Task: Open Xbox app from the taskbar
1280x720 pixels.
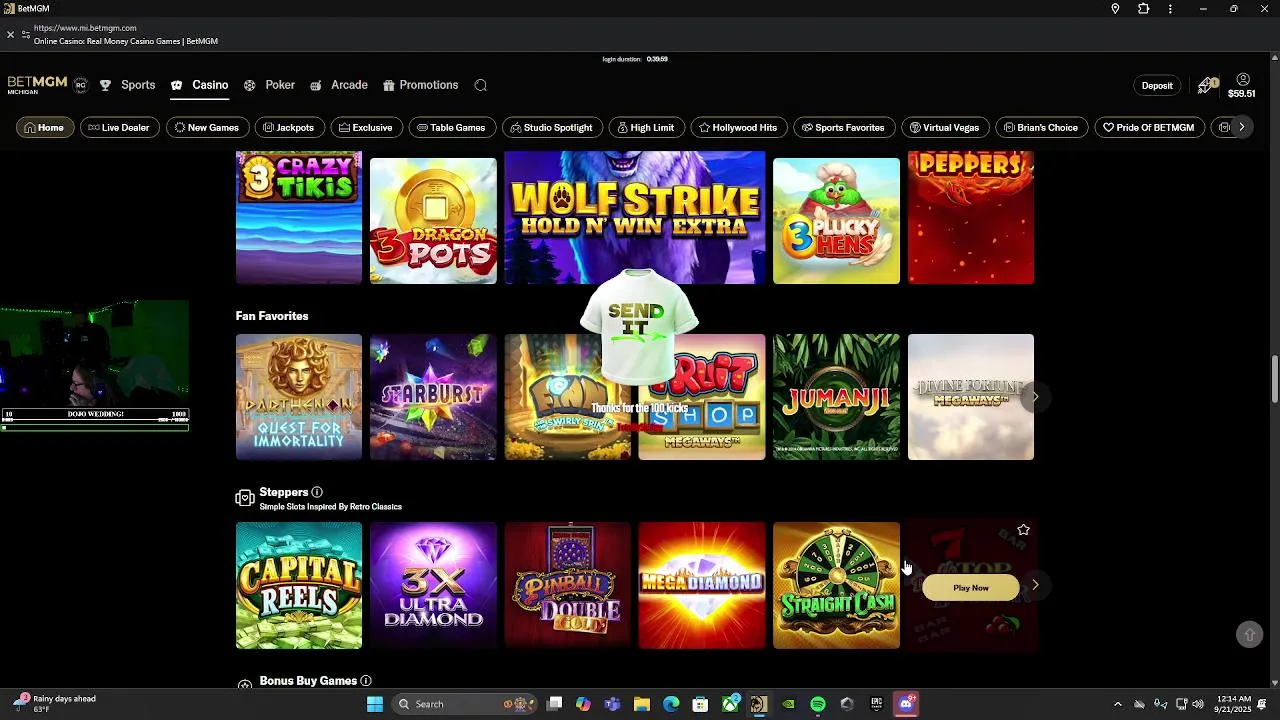Action: pyautogui.click(x=731, y=703)
